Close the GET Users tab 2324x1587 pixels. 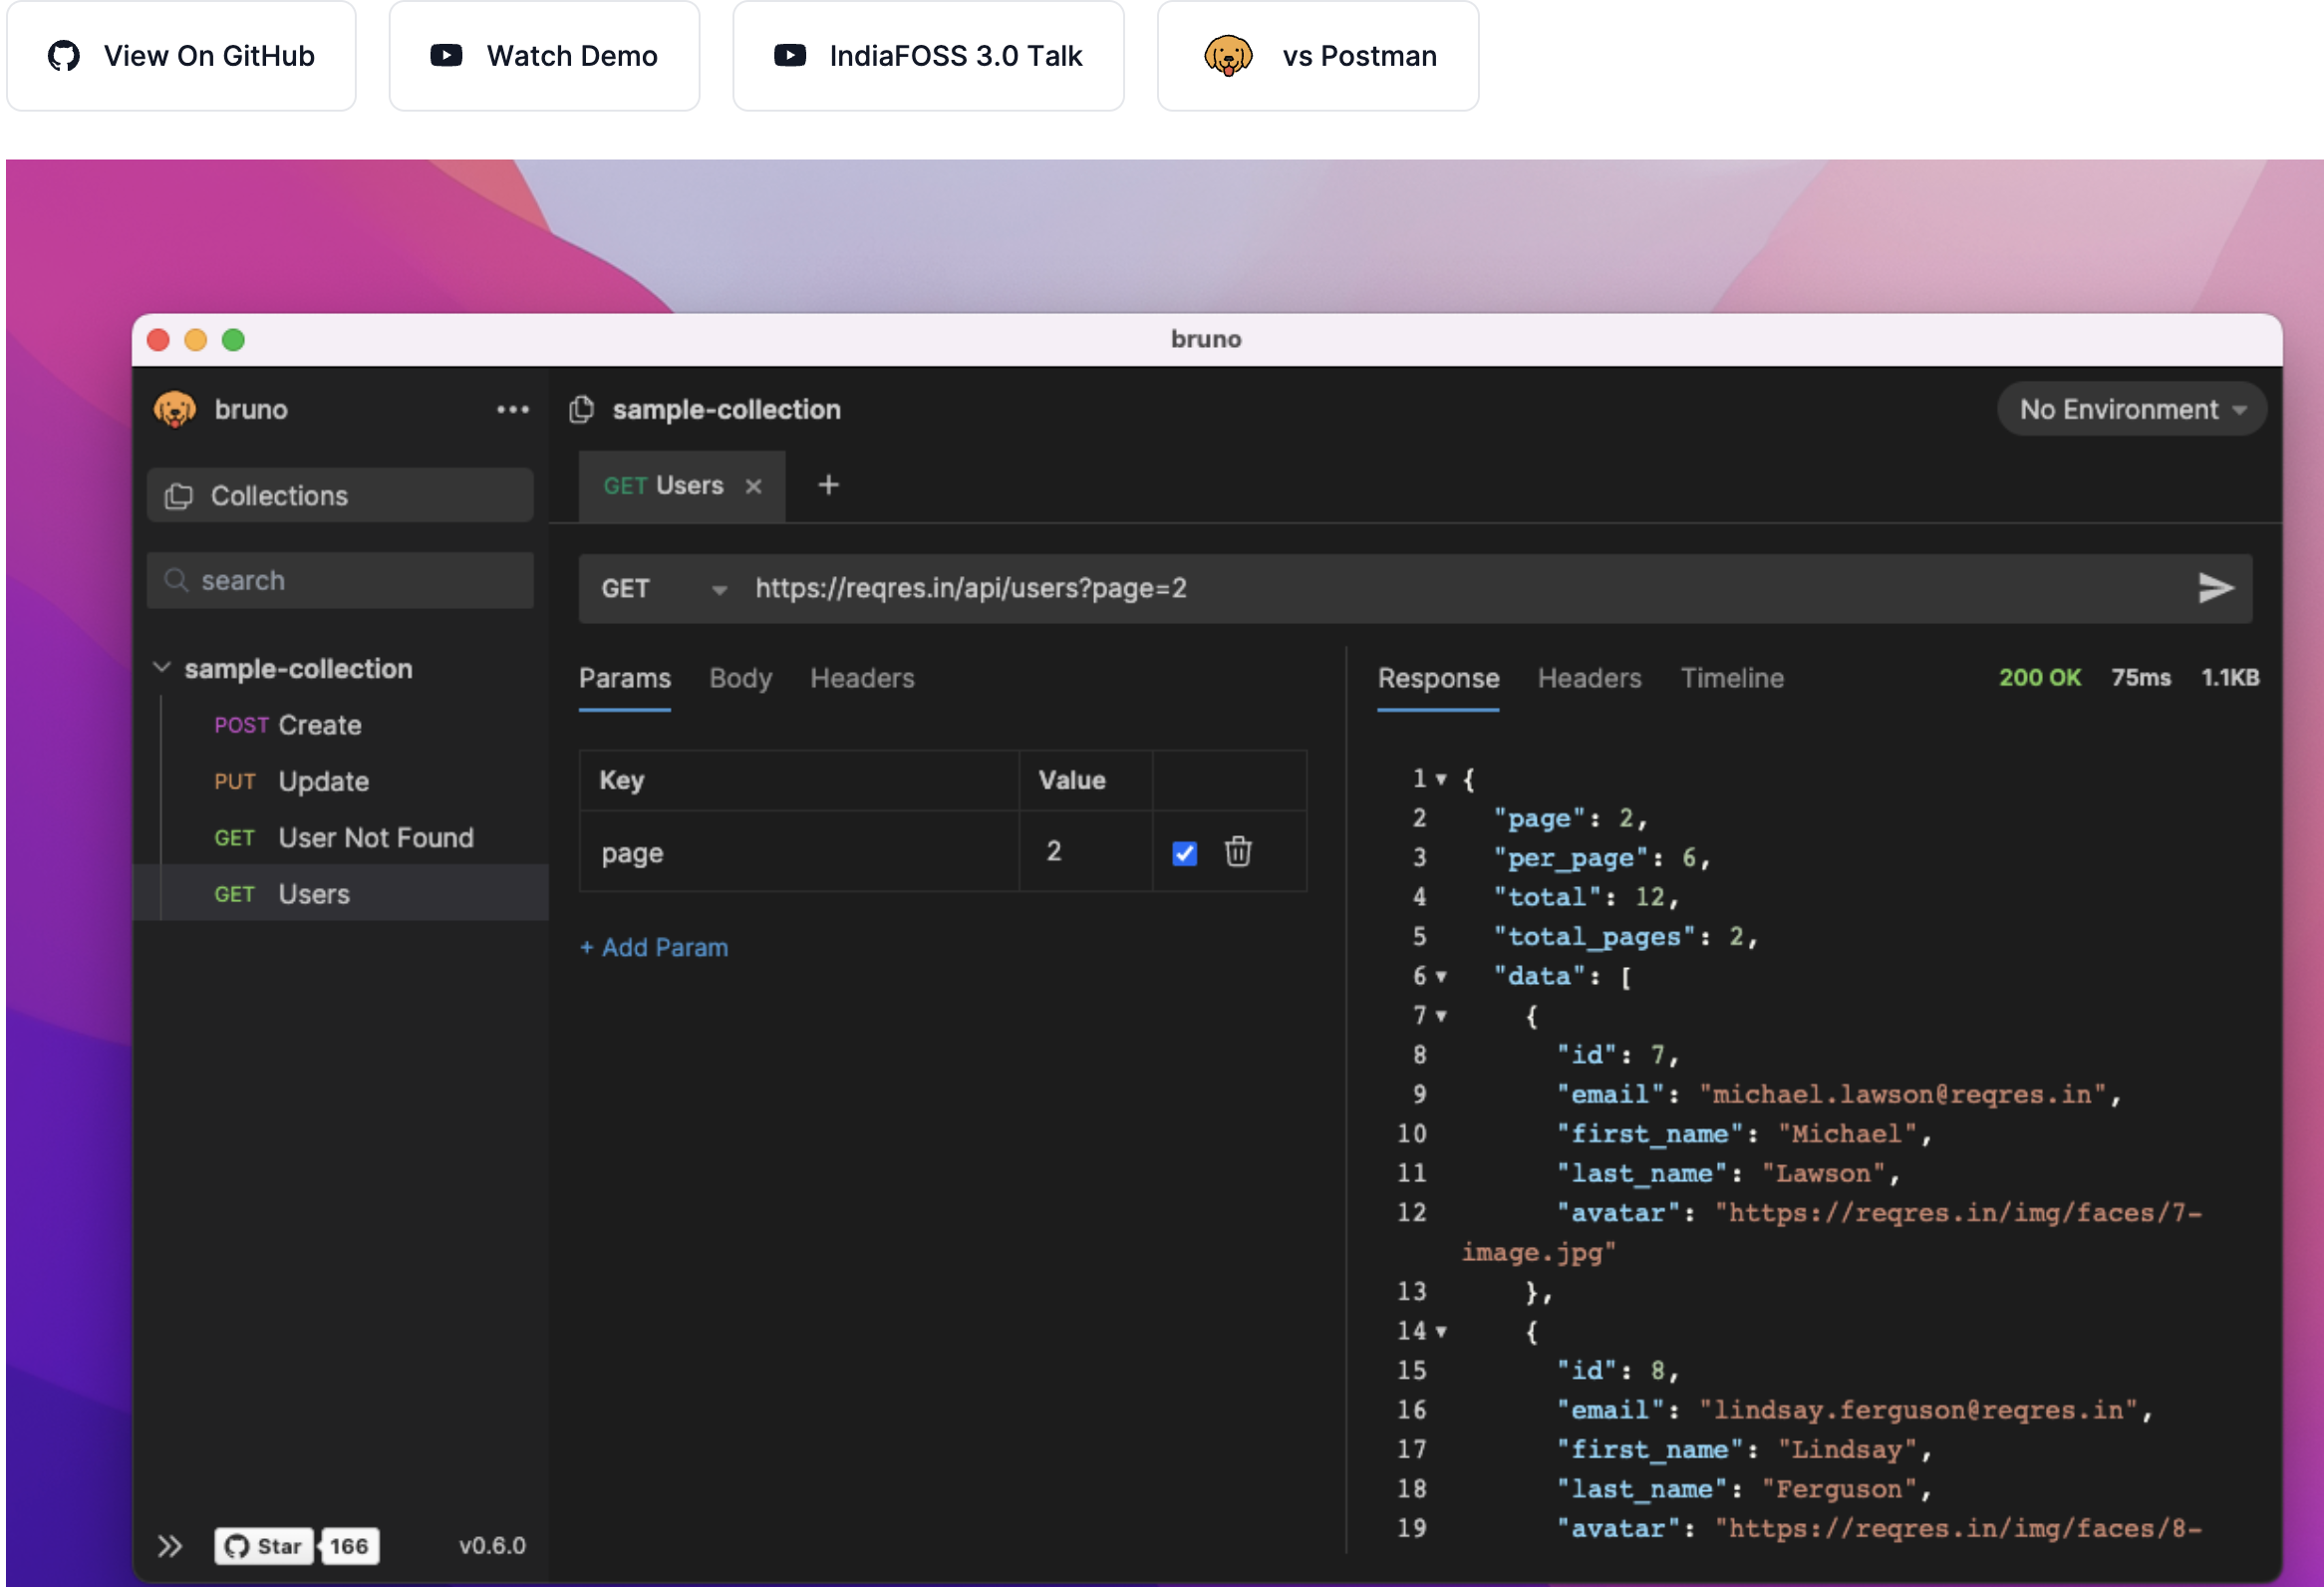click(x=754, y=486)
